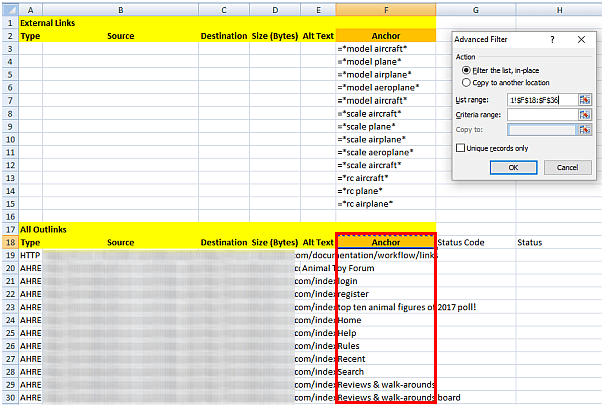Click the 'Size (Bytes)' header in row 18
The width and height of the screenshot is (604, 407).
pyautogui.click(x=275, y=242)
